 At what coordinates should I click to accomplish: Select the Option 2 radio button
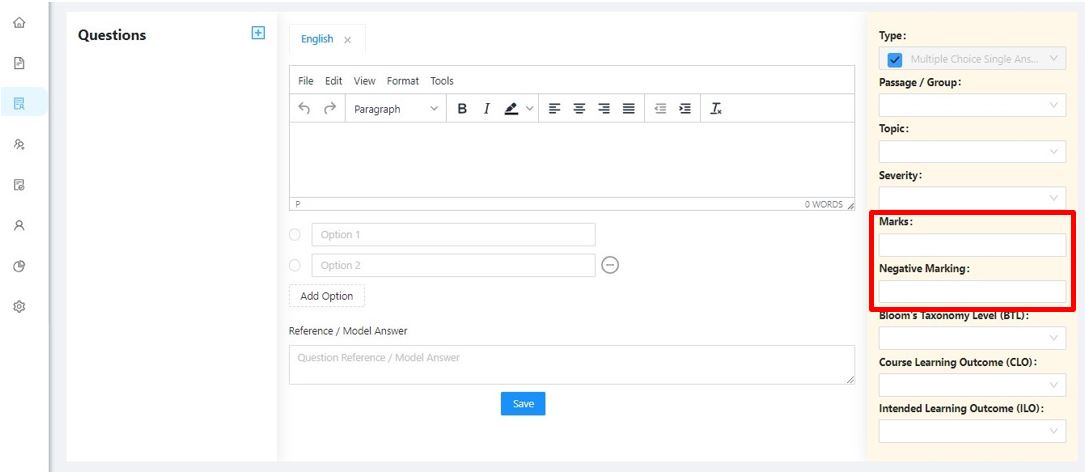[x=295, y=265]
